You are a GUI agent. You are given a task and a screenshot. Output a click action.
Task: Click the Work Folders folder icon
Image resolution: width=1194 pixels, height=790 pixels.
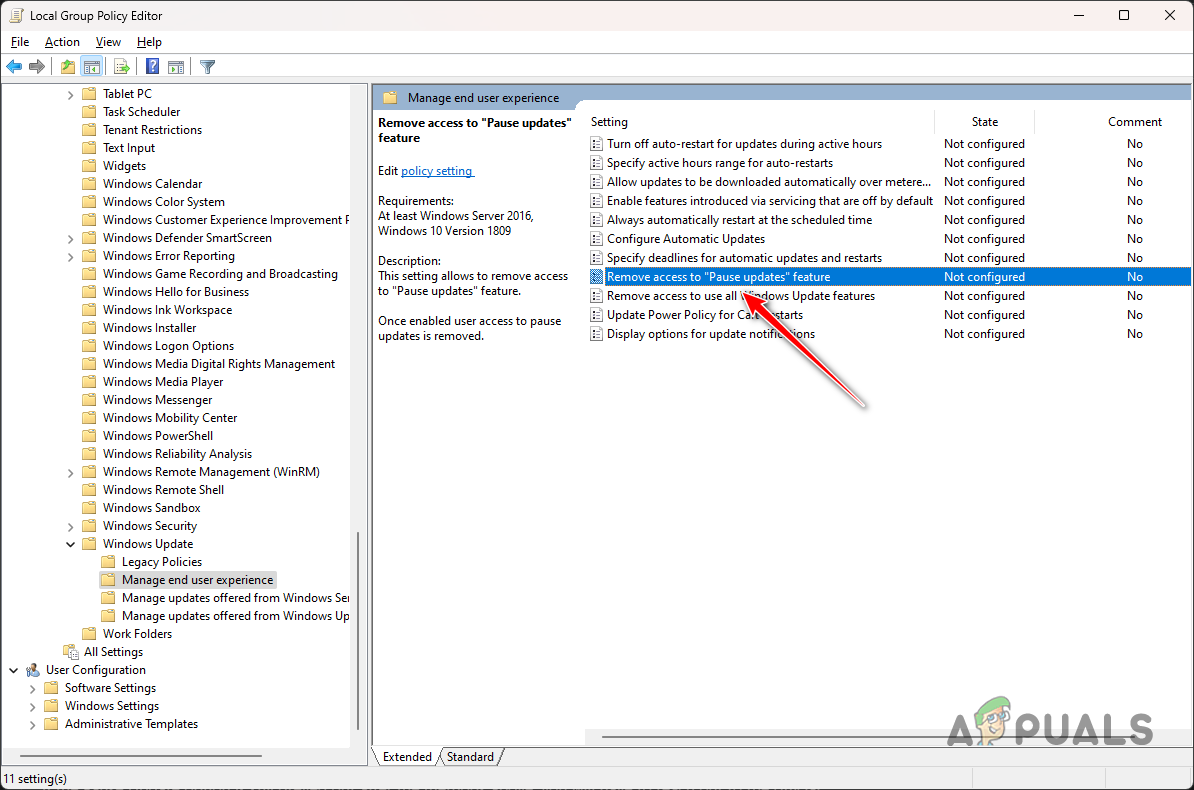click(89, 634)
